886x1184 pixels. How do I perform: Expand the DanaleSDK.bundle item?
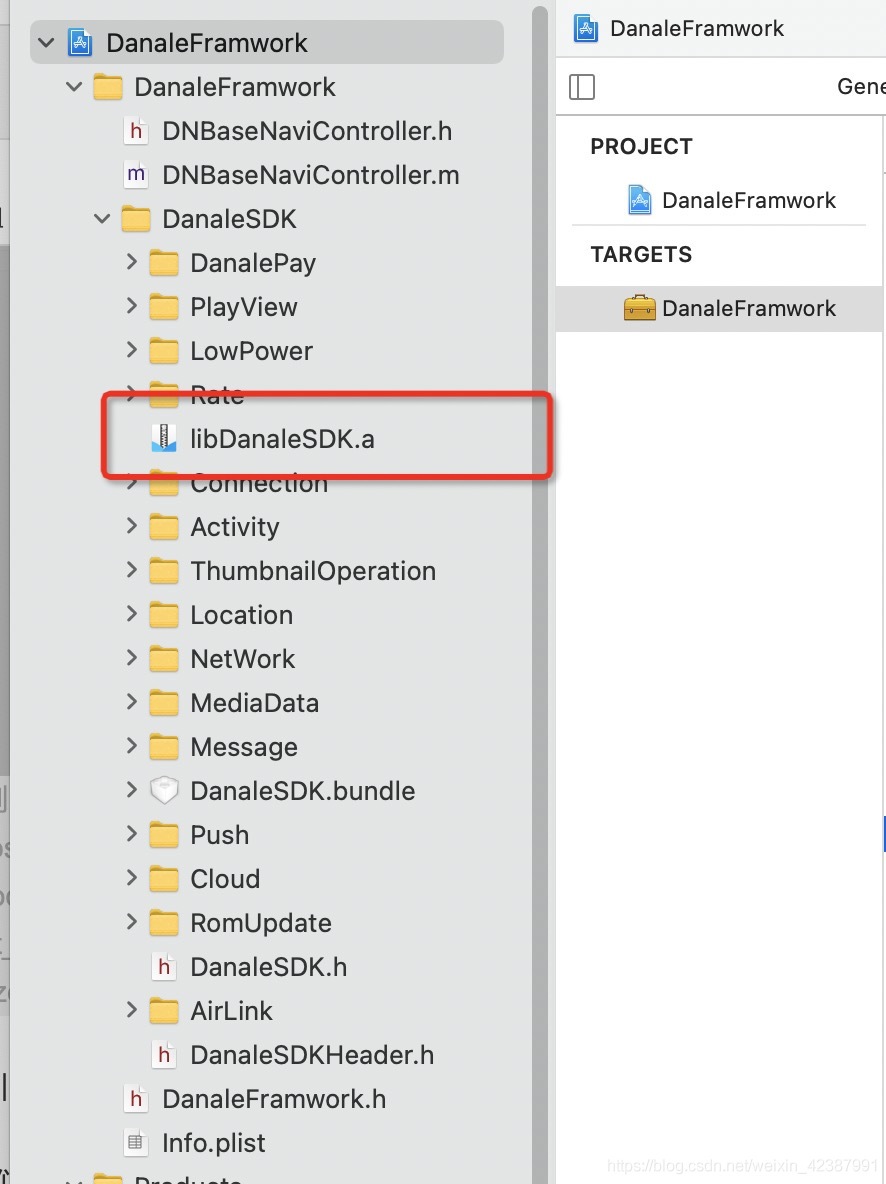(131, 790)
